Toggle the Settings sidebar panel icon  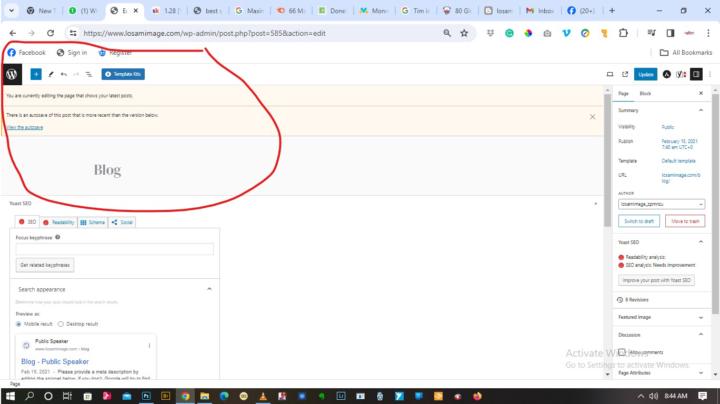[x=696, y=74]
